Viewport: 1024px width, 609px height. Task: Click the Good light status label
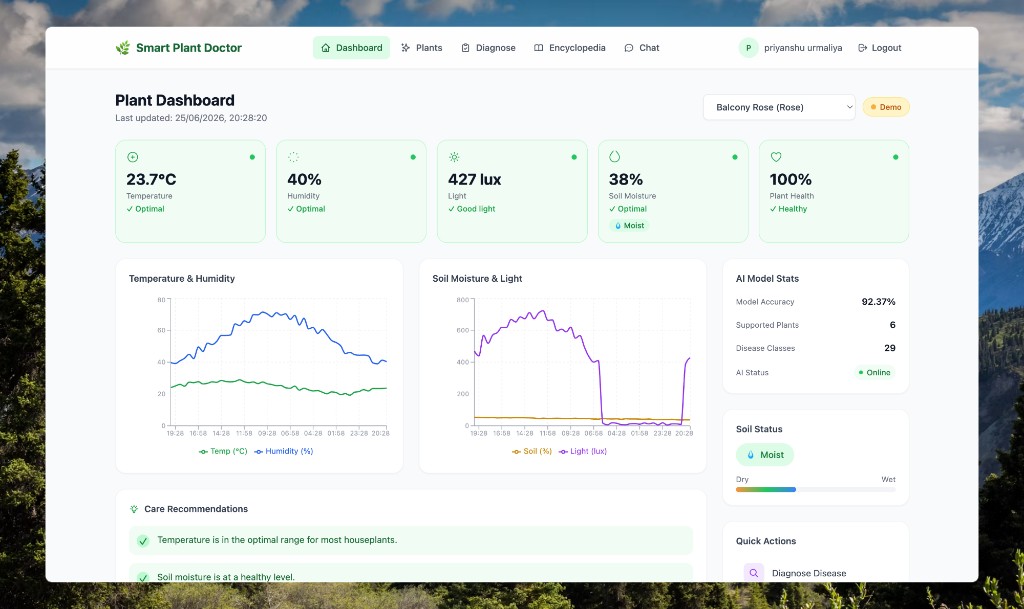pyautogui.click(x=472, y=209)
